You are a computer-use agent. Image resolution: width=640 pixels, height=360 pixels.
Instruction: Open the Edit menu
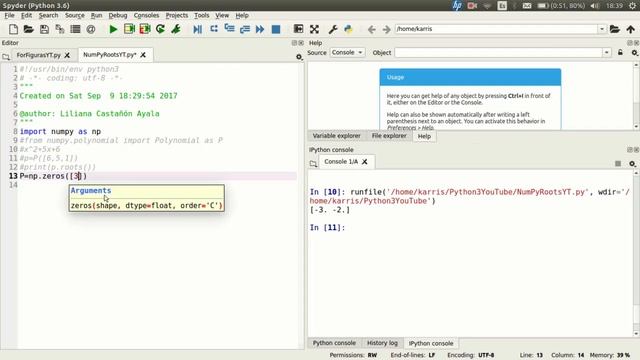pyautogui.click(x=26, y=15)
